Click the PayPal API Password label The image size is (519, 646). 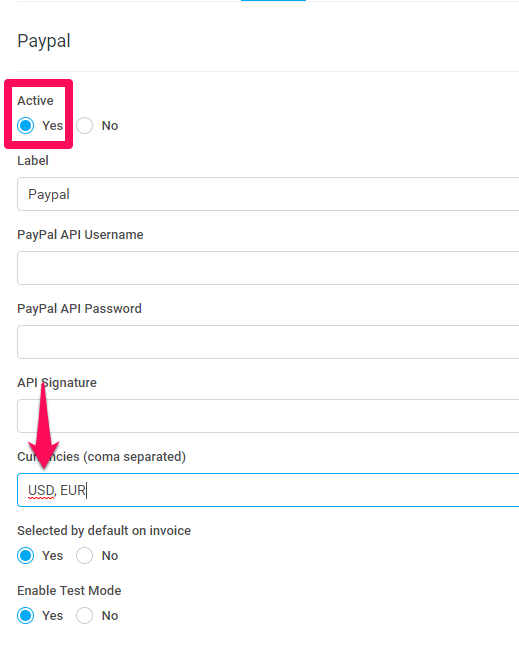pyautogui.click(x=79, y=309)
